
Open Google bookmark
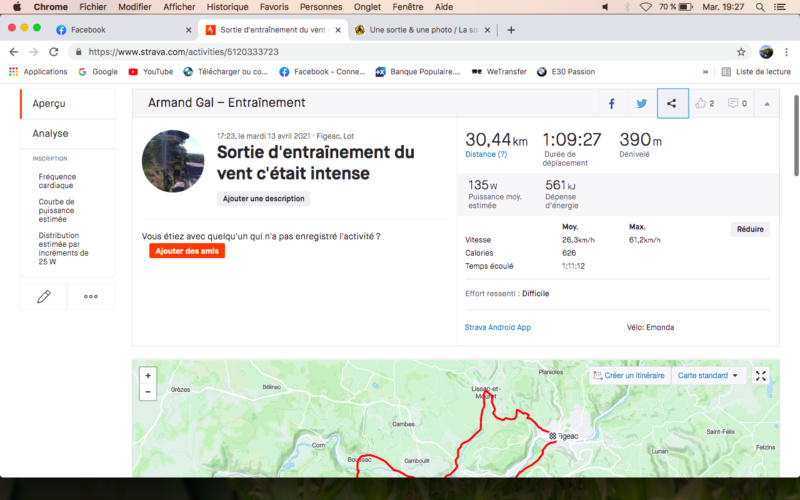pyautogui.click(x=98, y=72)
